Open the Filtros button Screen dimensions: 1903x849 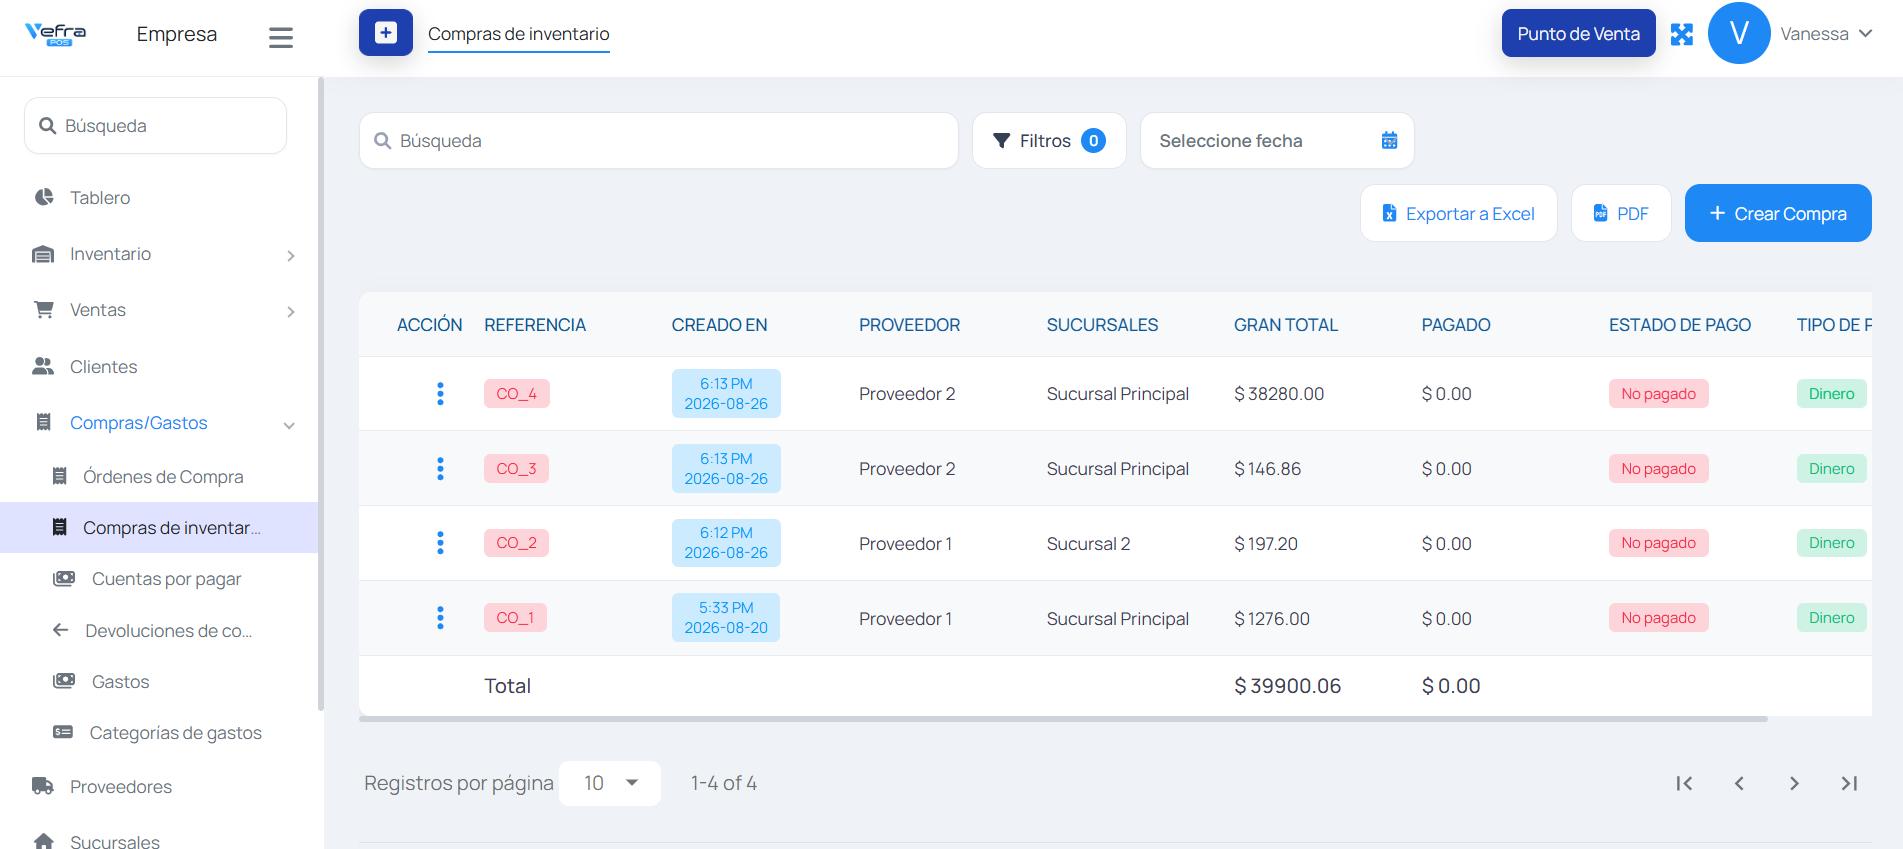click(1049, 141)
